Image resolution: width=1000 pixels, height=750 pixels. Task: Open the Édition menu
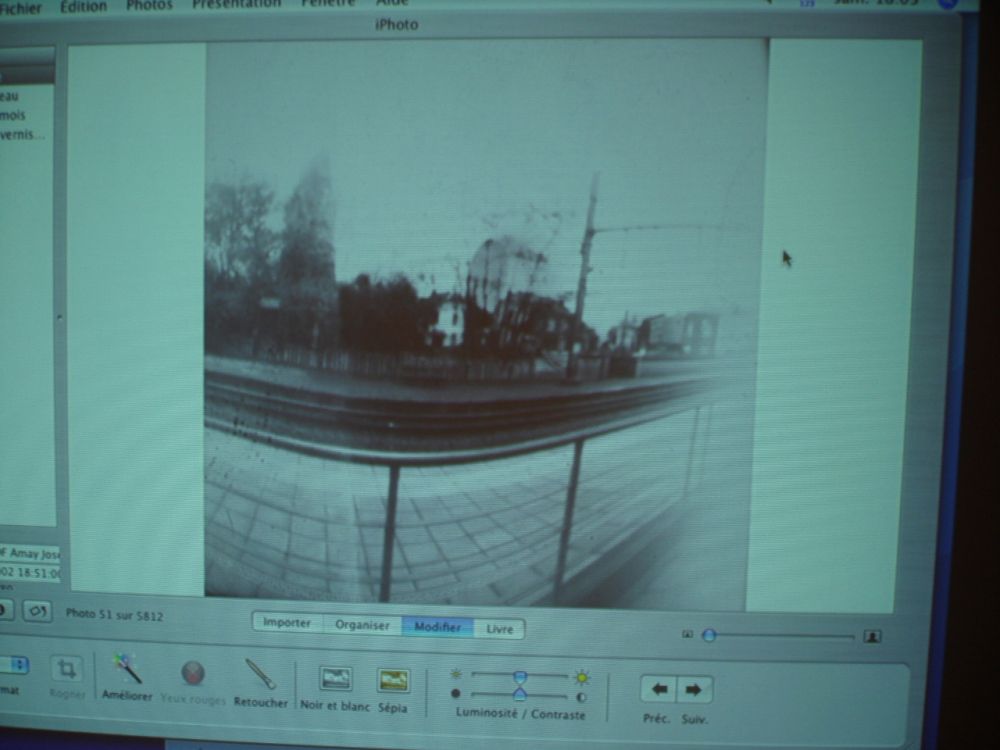83,6
